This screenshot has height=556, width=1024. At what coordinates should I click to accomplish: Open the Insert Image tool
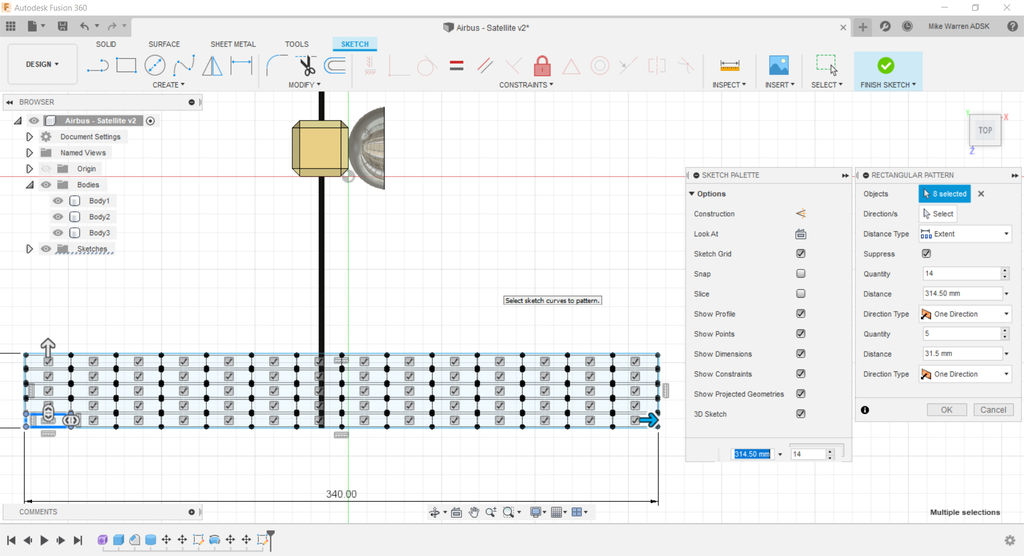tap(778, 66)
